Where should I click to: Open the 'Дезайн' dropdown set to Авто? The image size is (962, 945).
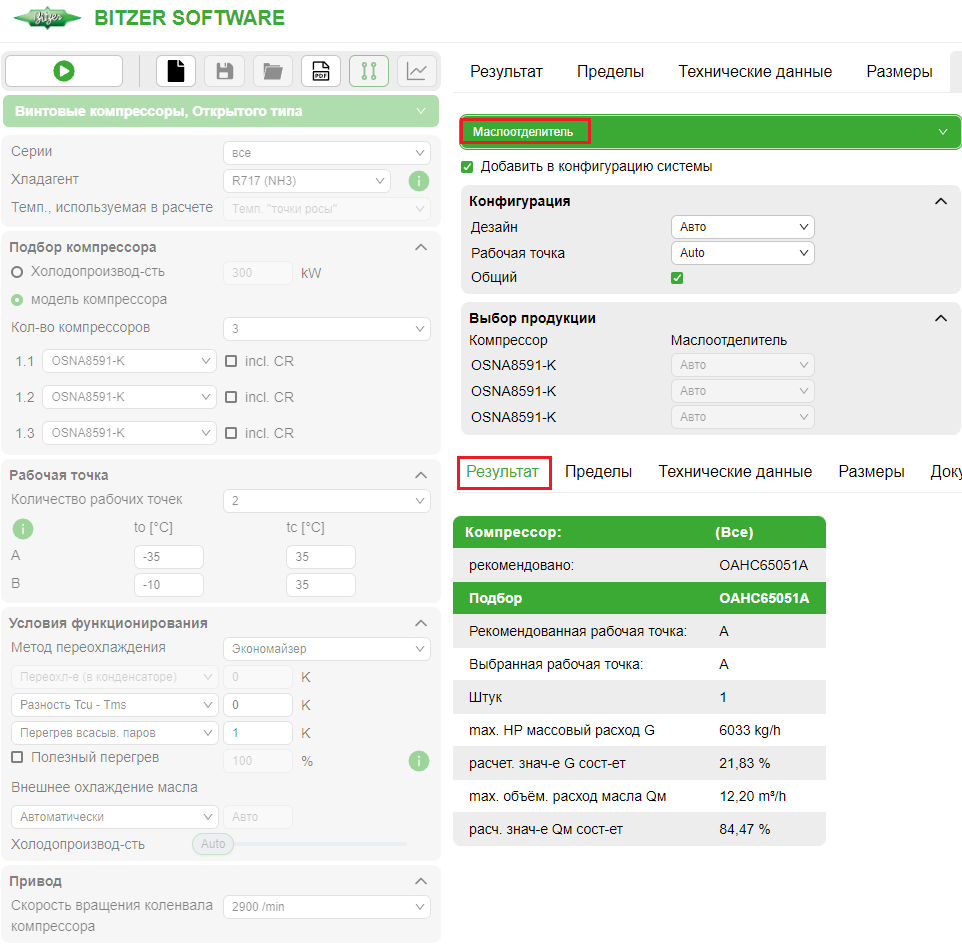click(x=742, y=227)
